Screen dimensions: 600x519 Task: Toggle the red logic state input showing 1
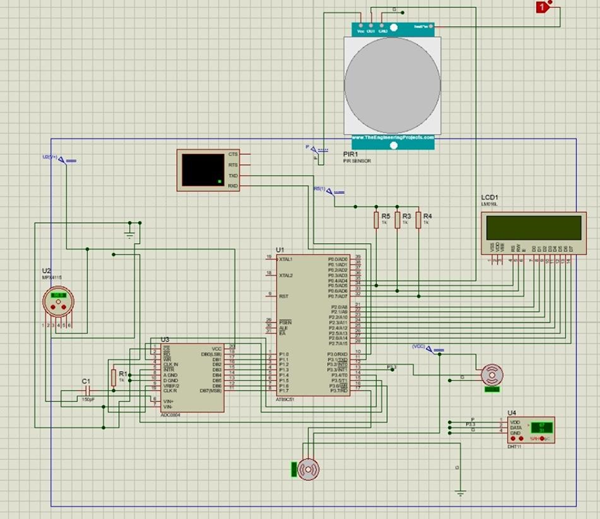tap(542, 7)
